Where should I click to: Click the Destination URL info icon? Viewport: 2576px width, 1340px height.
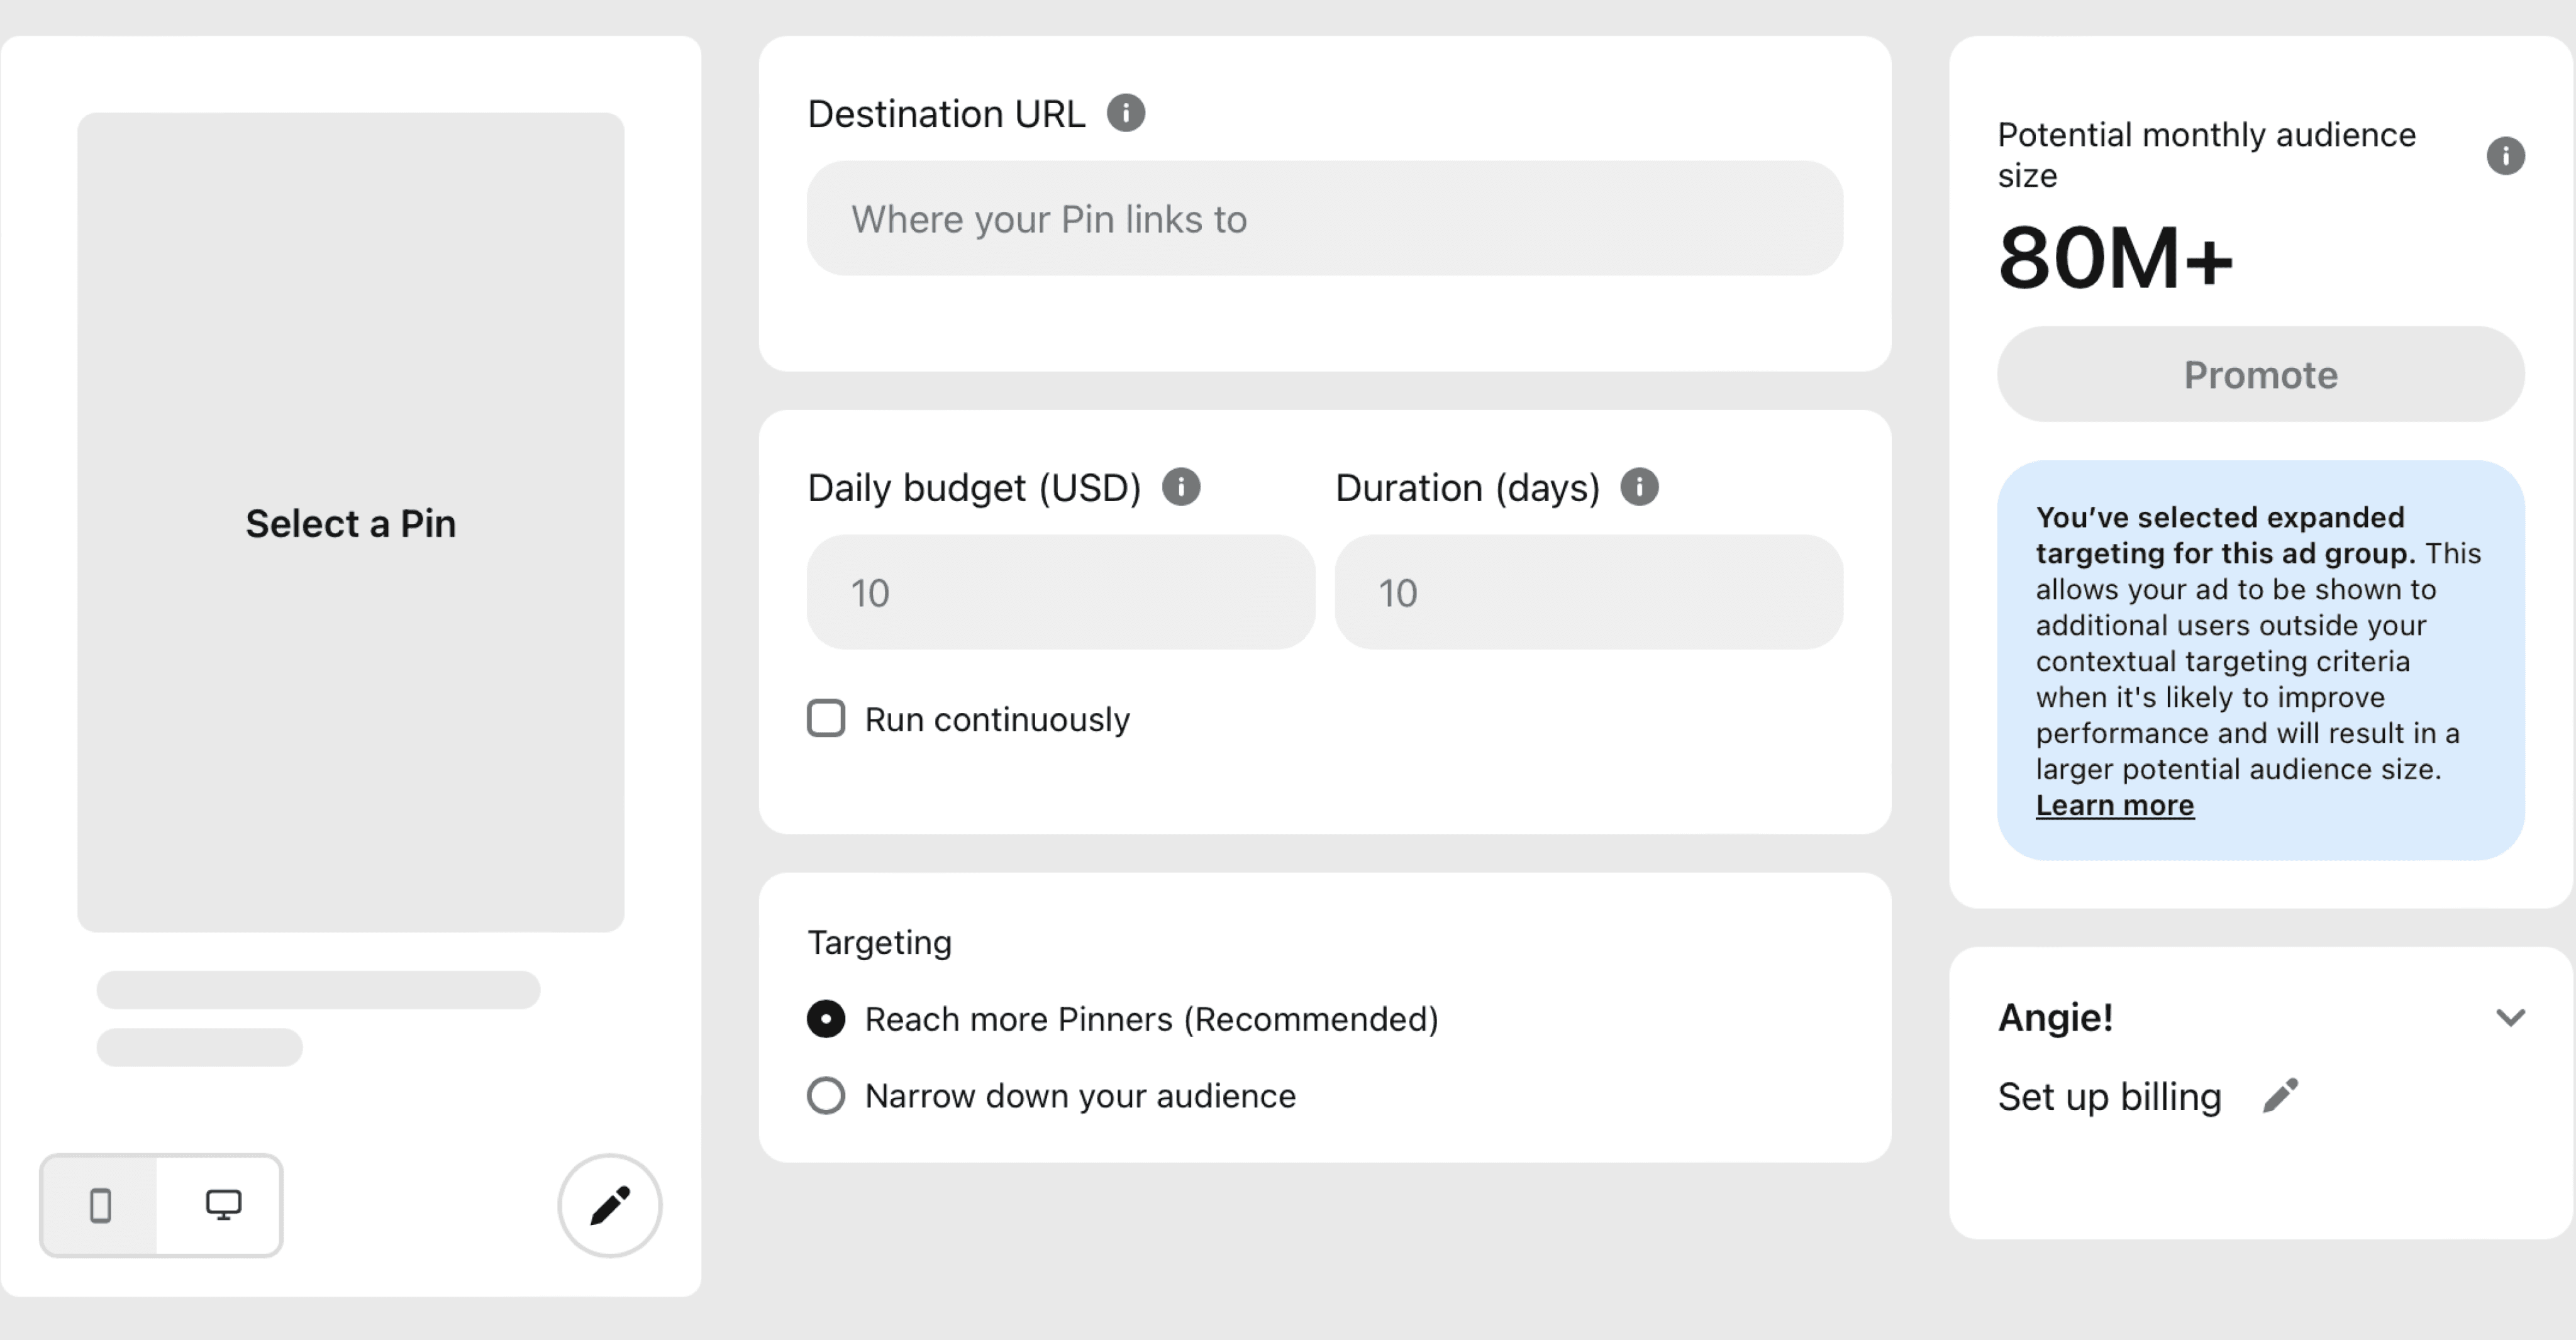[x=1125, y=113]
